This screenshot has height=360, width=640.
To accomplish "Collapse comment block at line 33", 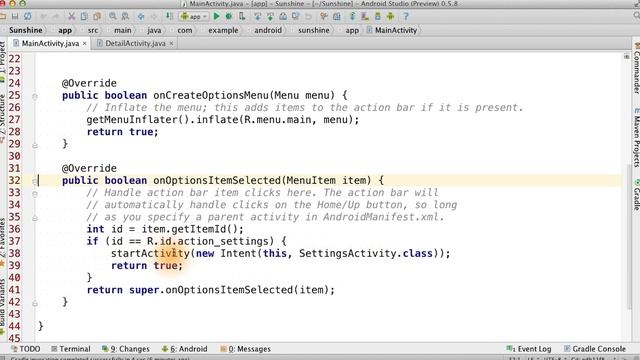I will [35, 193].
